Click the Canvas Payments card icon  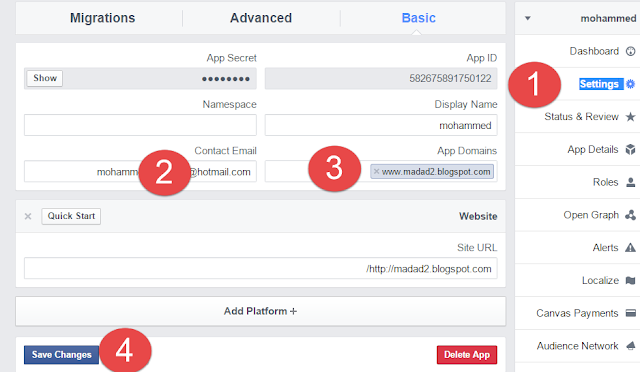(631, 313)
